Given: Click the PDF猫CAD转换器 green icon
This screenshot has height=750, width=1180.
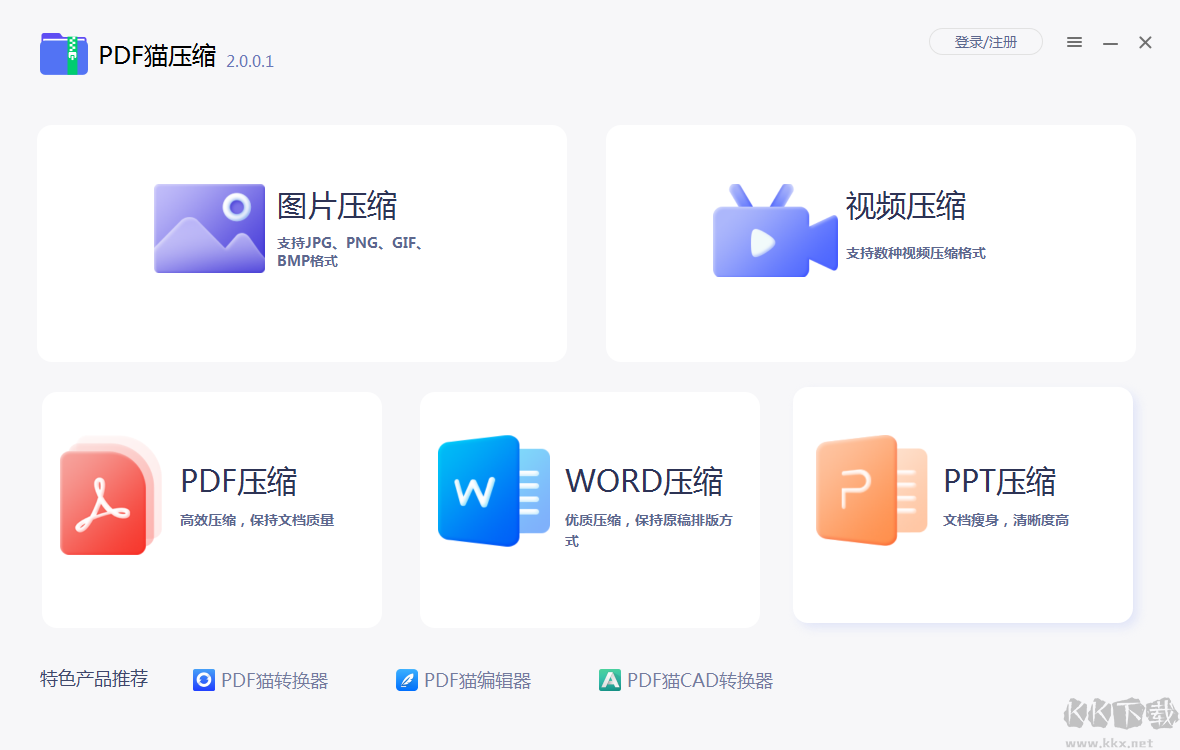Looking at the screenshot, I should click(610, 680).
